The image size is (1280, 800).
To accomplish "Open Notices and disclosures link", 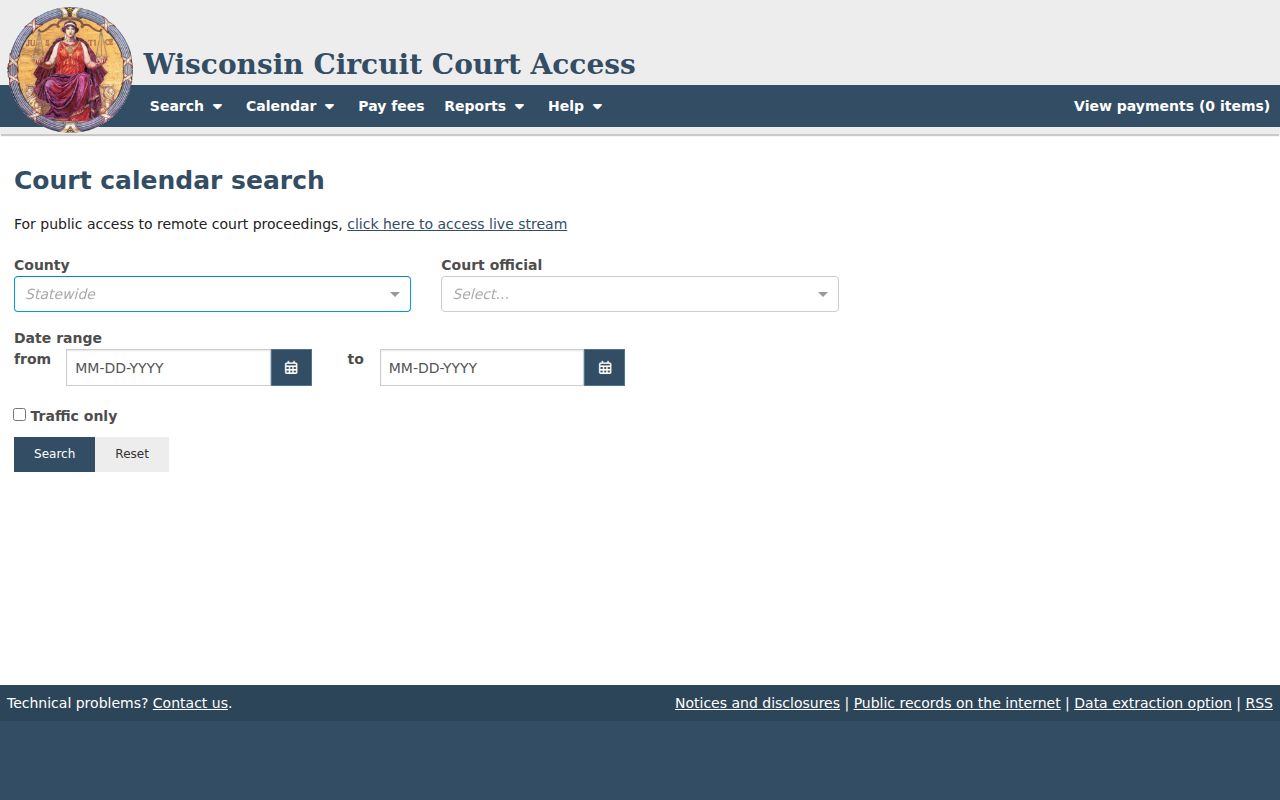I will [757, 703].
